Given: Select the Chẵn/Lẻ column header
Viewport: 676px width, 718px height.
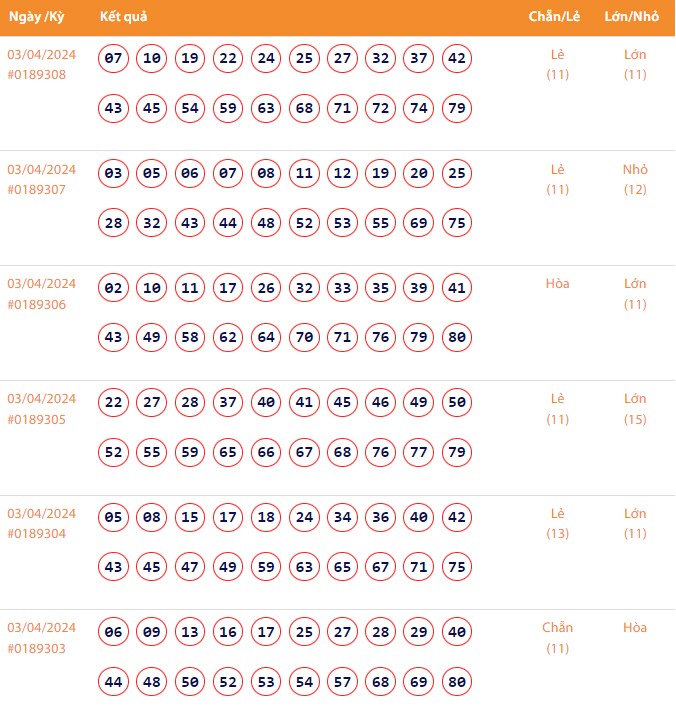Looking at the screenshot, I should pos(556,17).
